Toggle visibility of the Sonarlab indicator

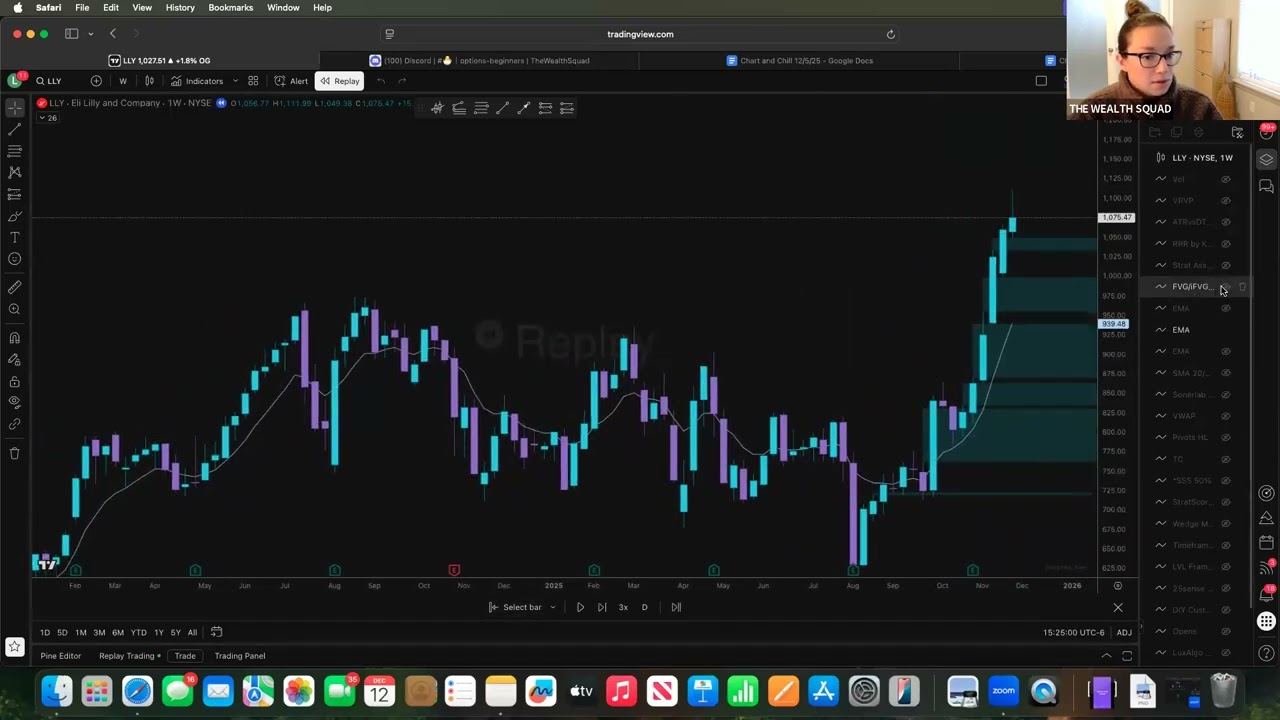(1226, 394)
